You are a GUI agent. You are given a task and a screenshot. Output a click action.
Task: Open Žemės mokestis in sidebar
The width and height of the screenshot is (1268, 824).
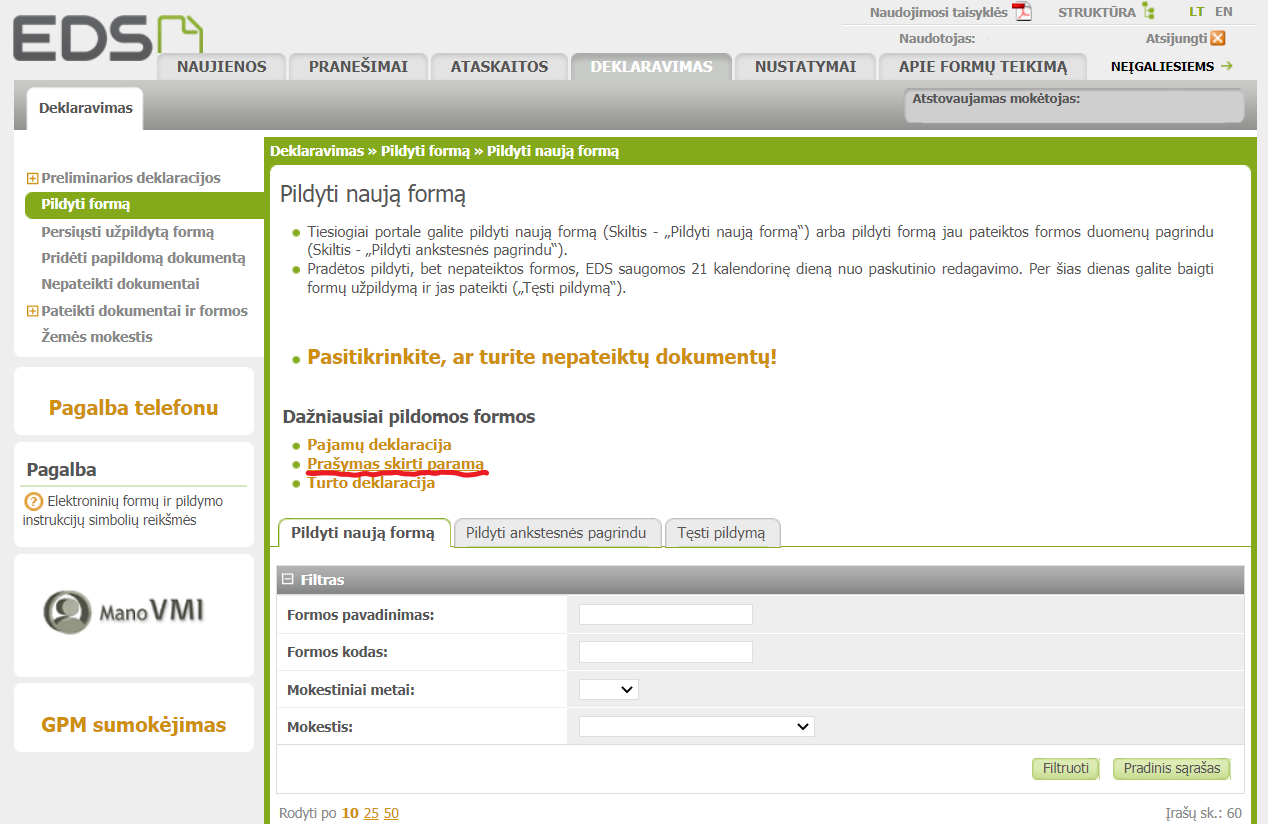97,337
